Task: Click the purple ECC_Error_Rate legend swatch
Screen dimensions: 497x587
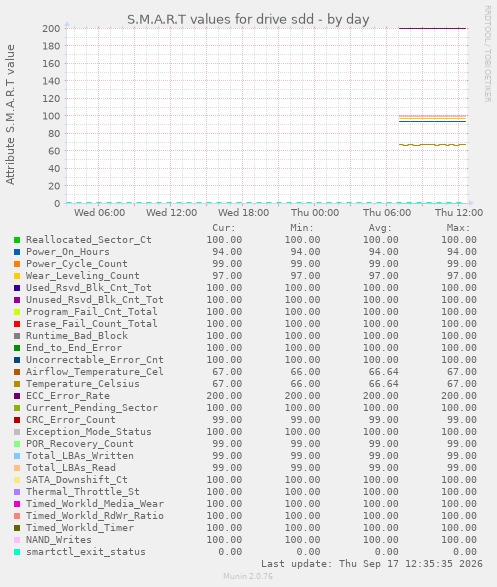Action: tap(17, 396)
